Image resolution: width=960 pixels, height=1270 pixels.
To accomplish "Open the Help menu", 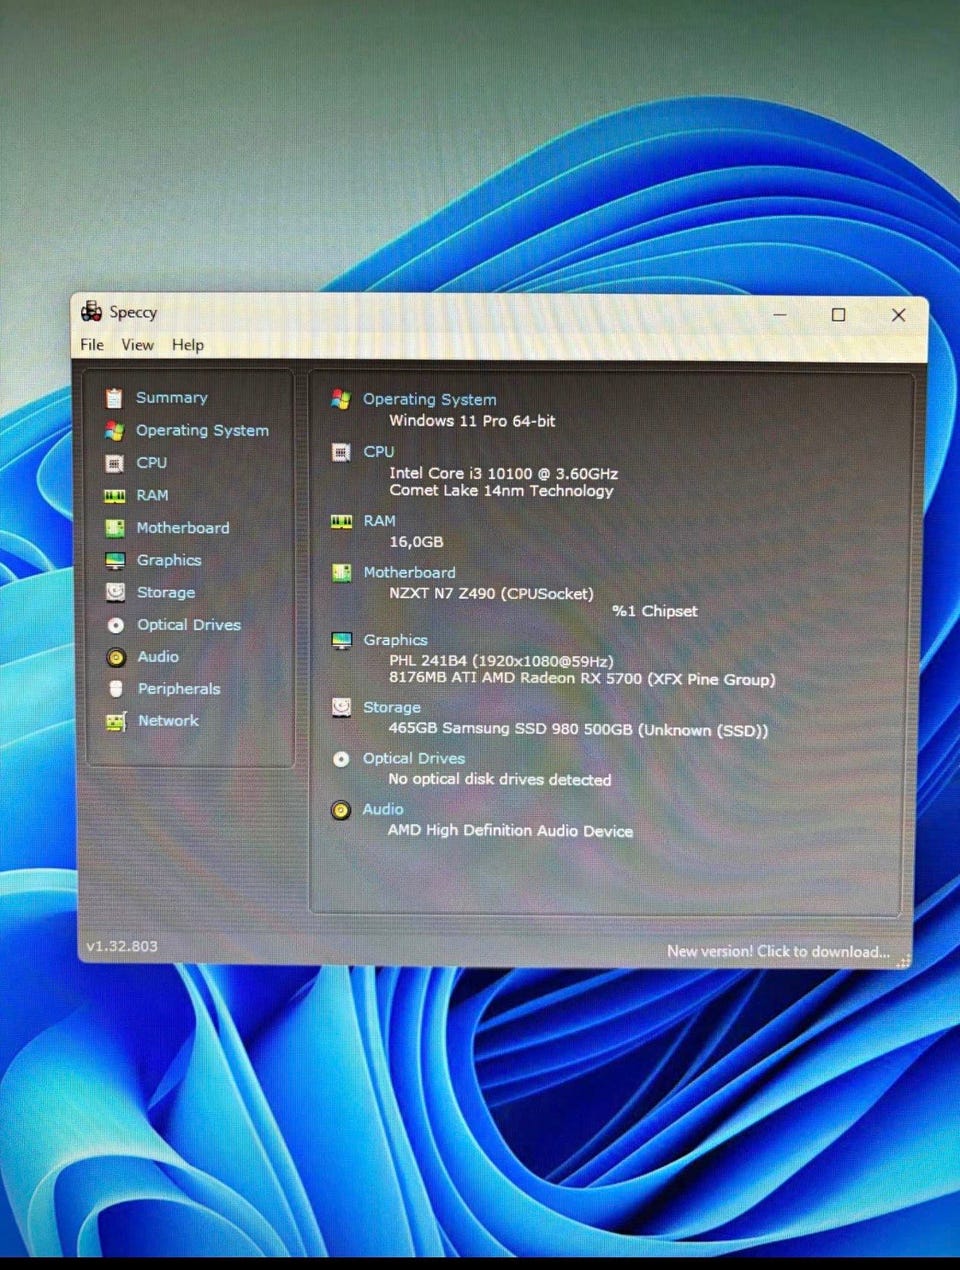I will coord(188,345).
